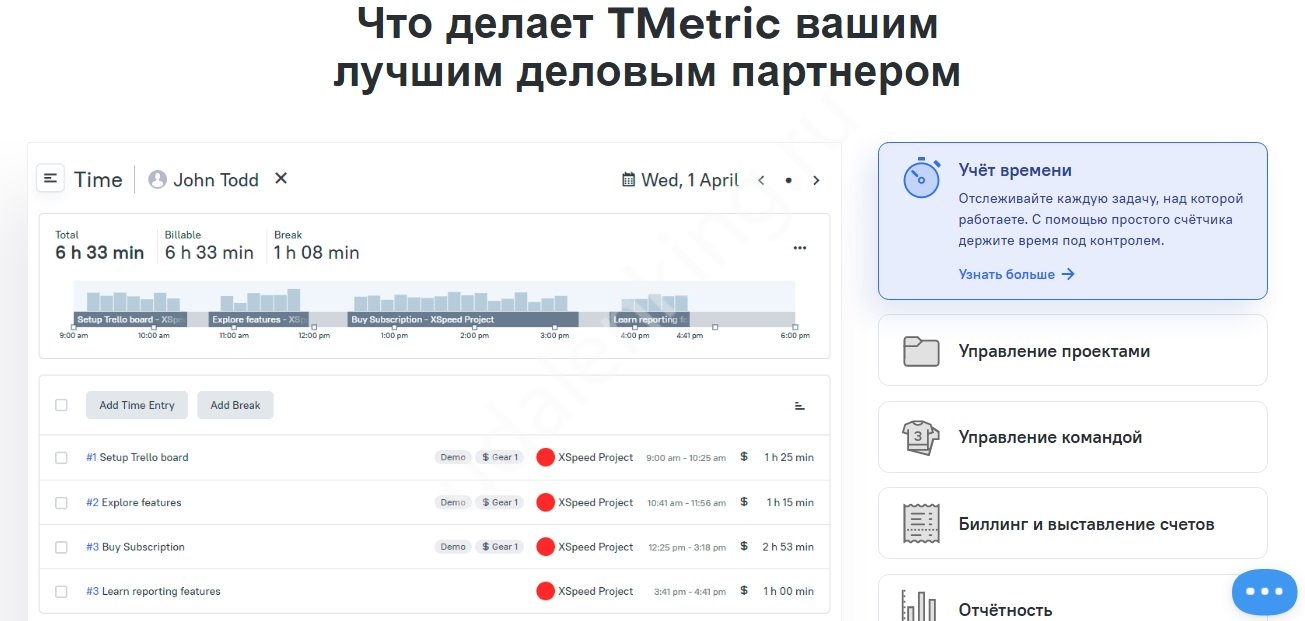Click the blue chat bubble widget

(x=1264, y=591)
